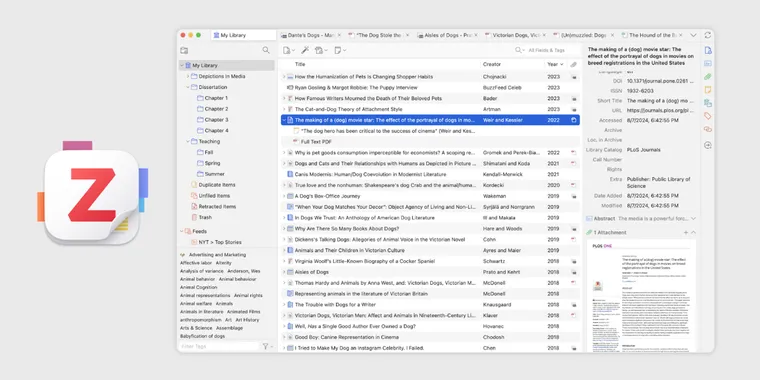Select the 'Babyfication of dogs' tag
Screen dimensions: 760x380
pos(202,336)
